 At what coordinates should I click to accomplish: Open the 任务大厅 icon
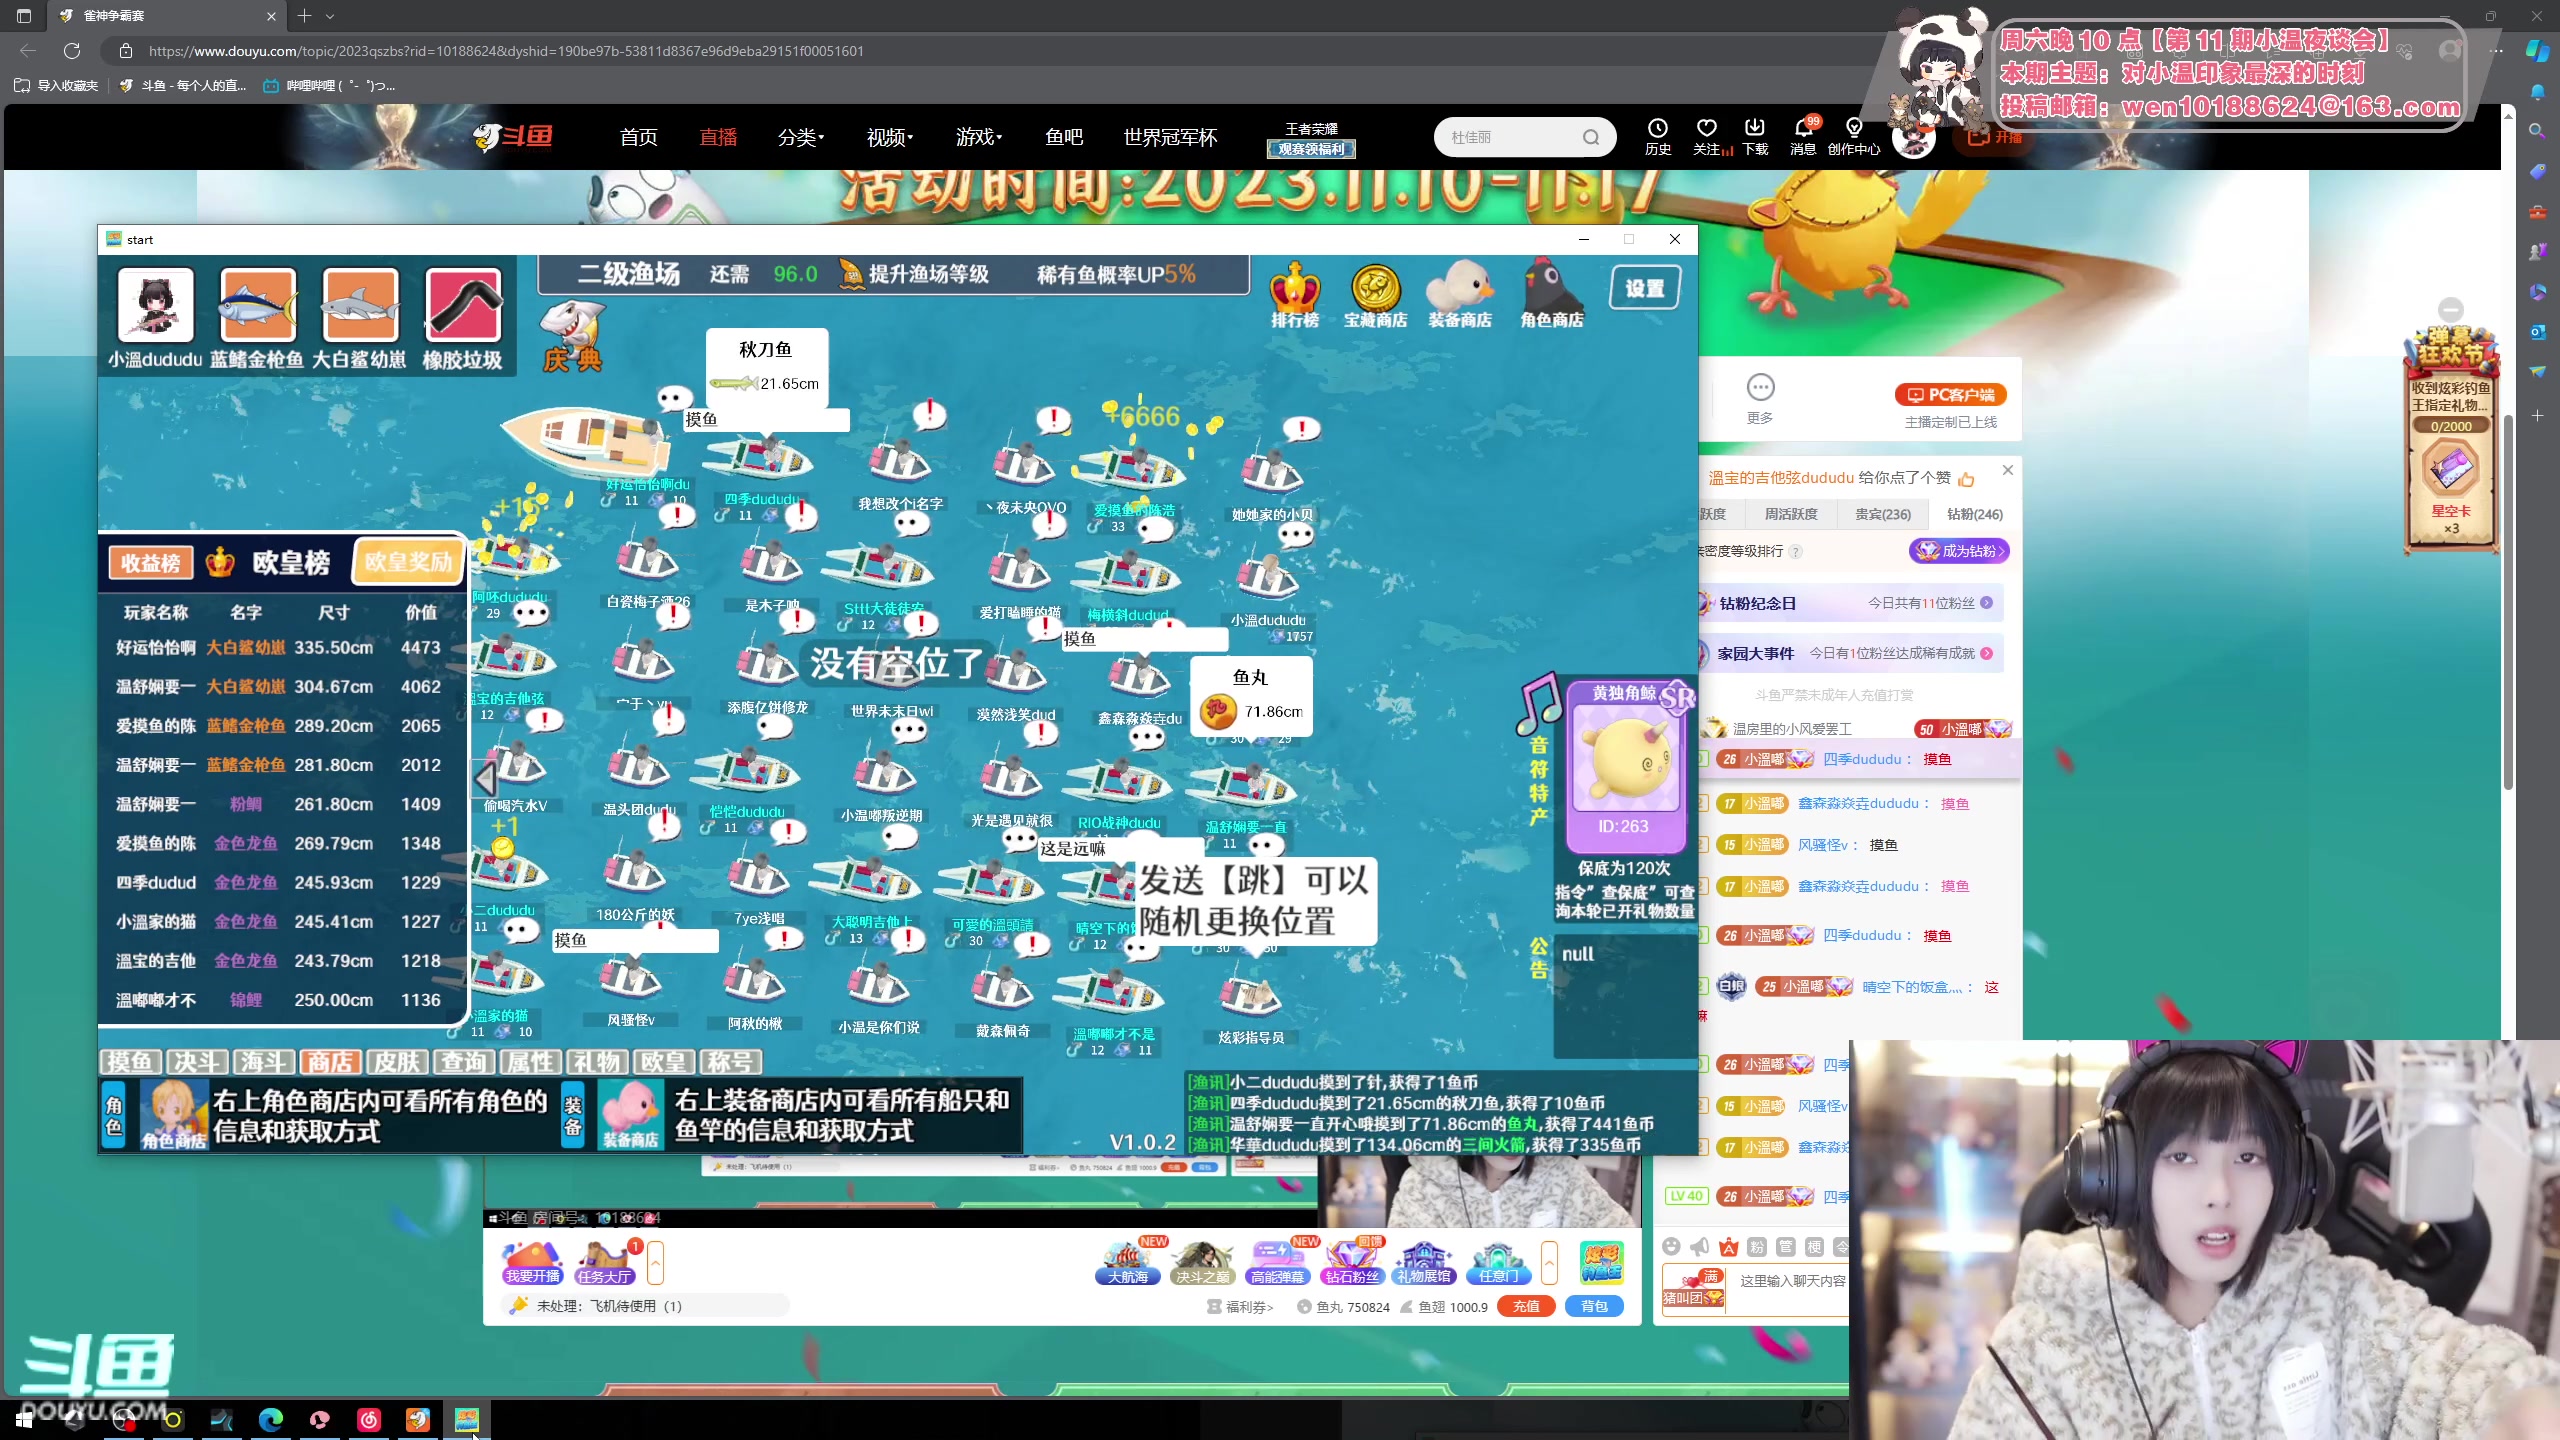pyautogui.click(x=604, y=1262)
